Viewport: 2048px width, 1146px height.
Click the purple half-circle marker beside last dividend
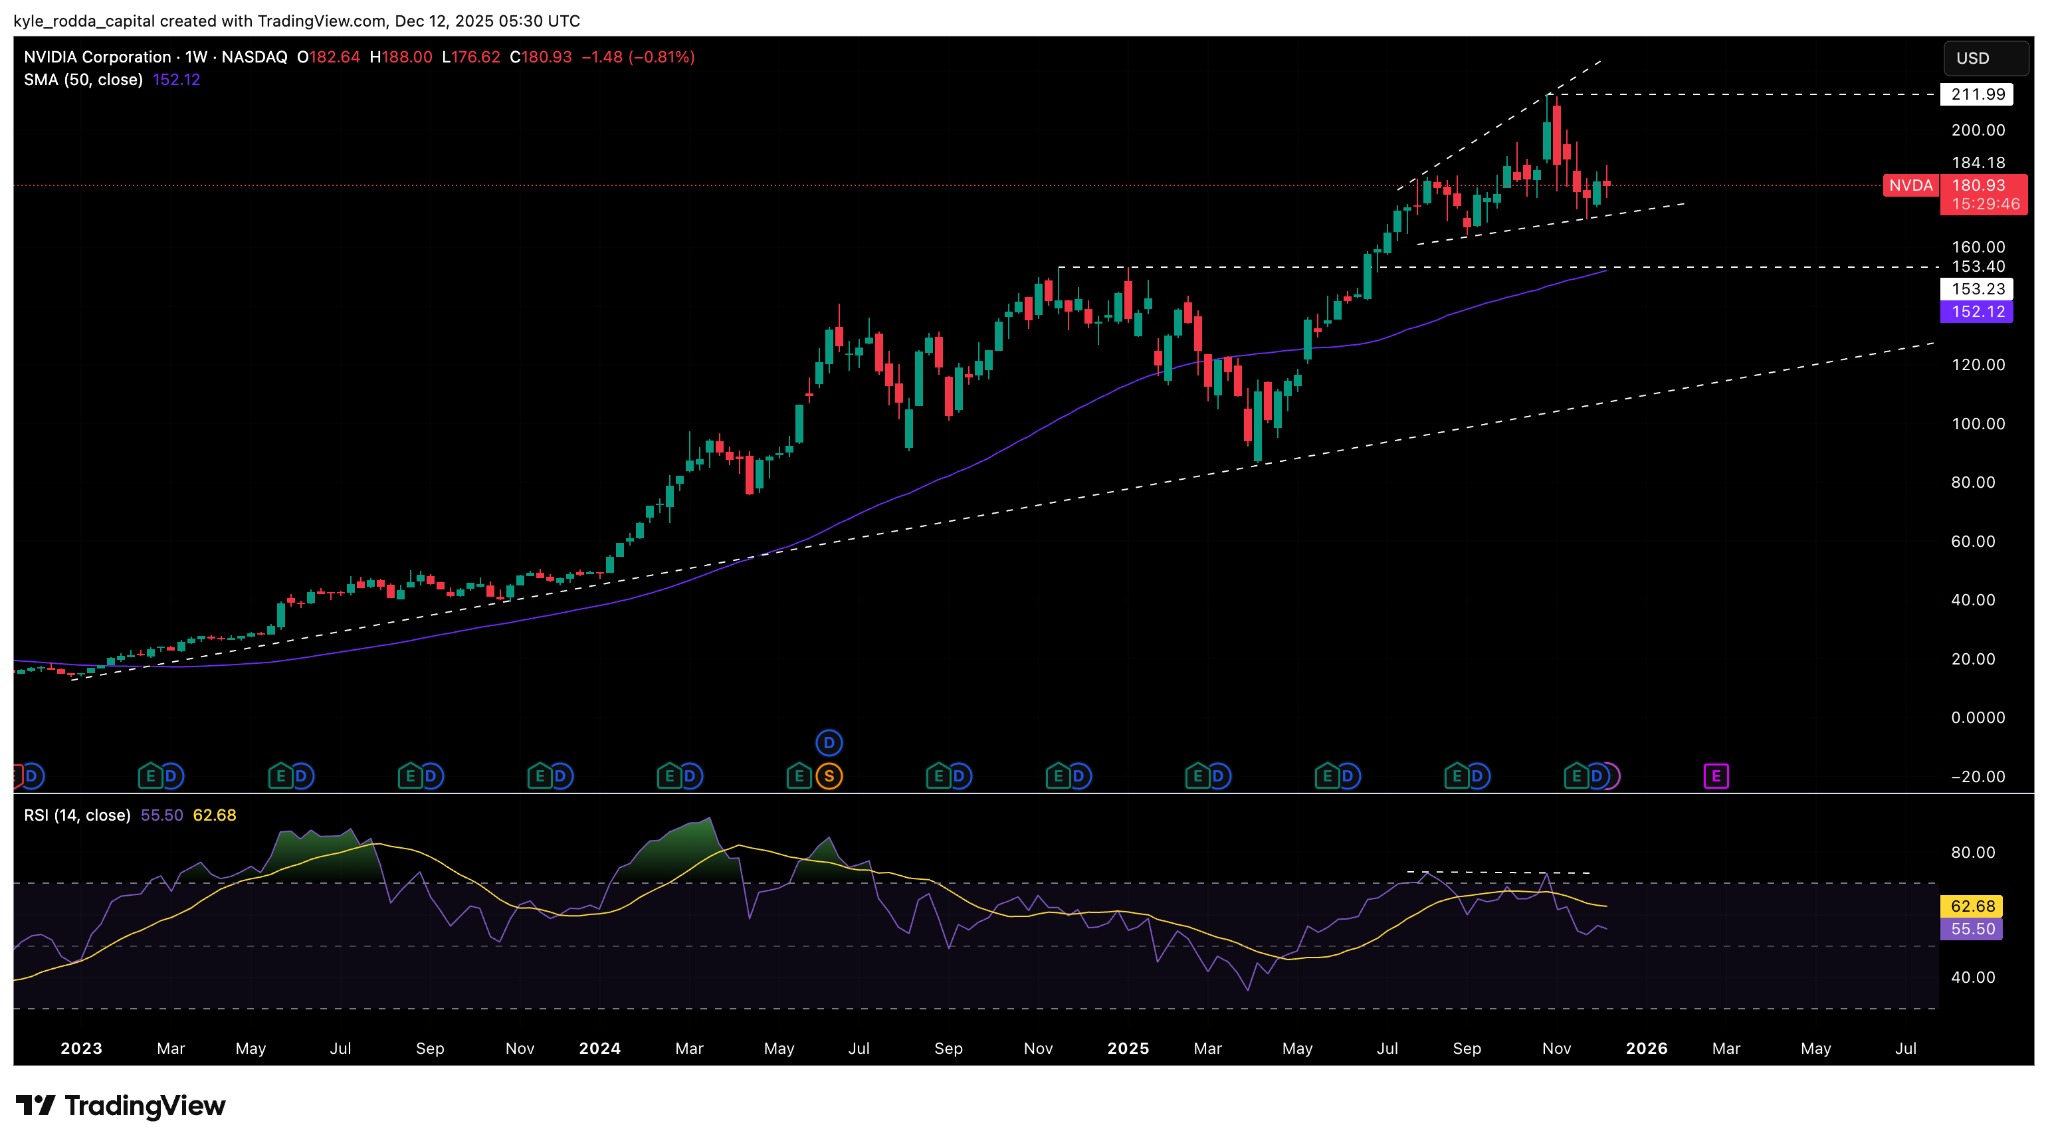(x=1613, y=776)
